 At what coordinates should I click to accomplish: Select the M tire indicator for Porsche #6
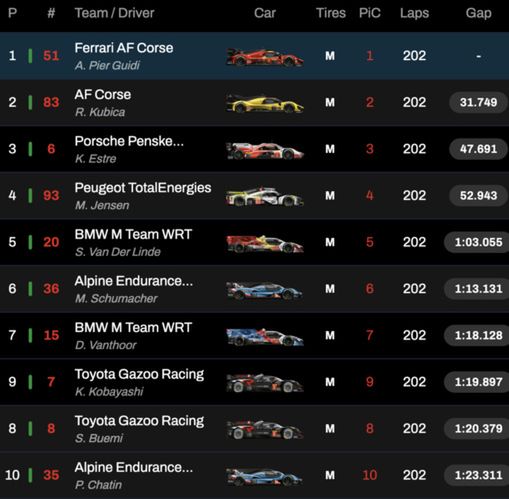330,149
